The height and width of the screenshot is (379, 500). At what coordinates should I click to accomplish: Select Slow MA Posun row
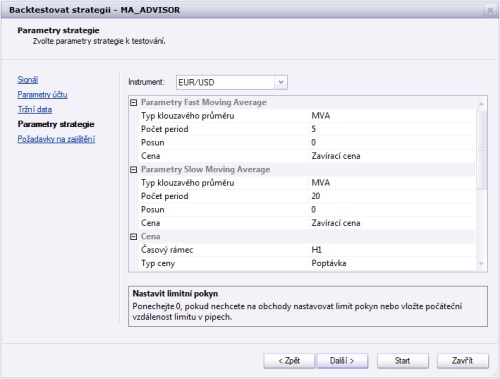tap(307, 210)
